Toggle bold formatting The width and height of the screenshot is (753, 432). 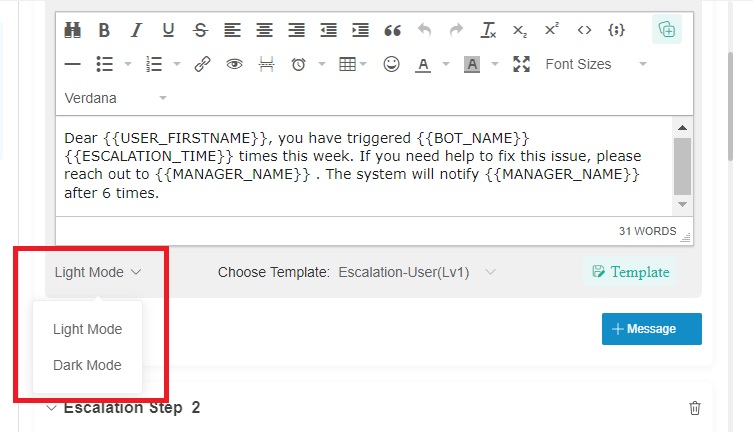pyautogui.click(x=104, y=30)
